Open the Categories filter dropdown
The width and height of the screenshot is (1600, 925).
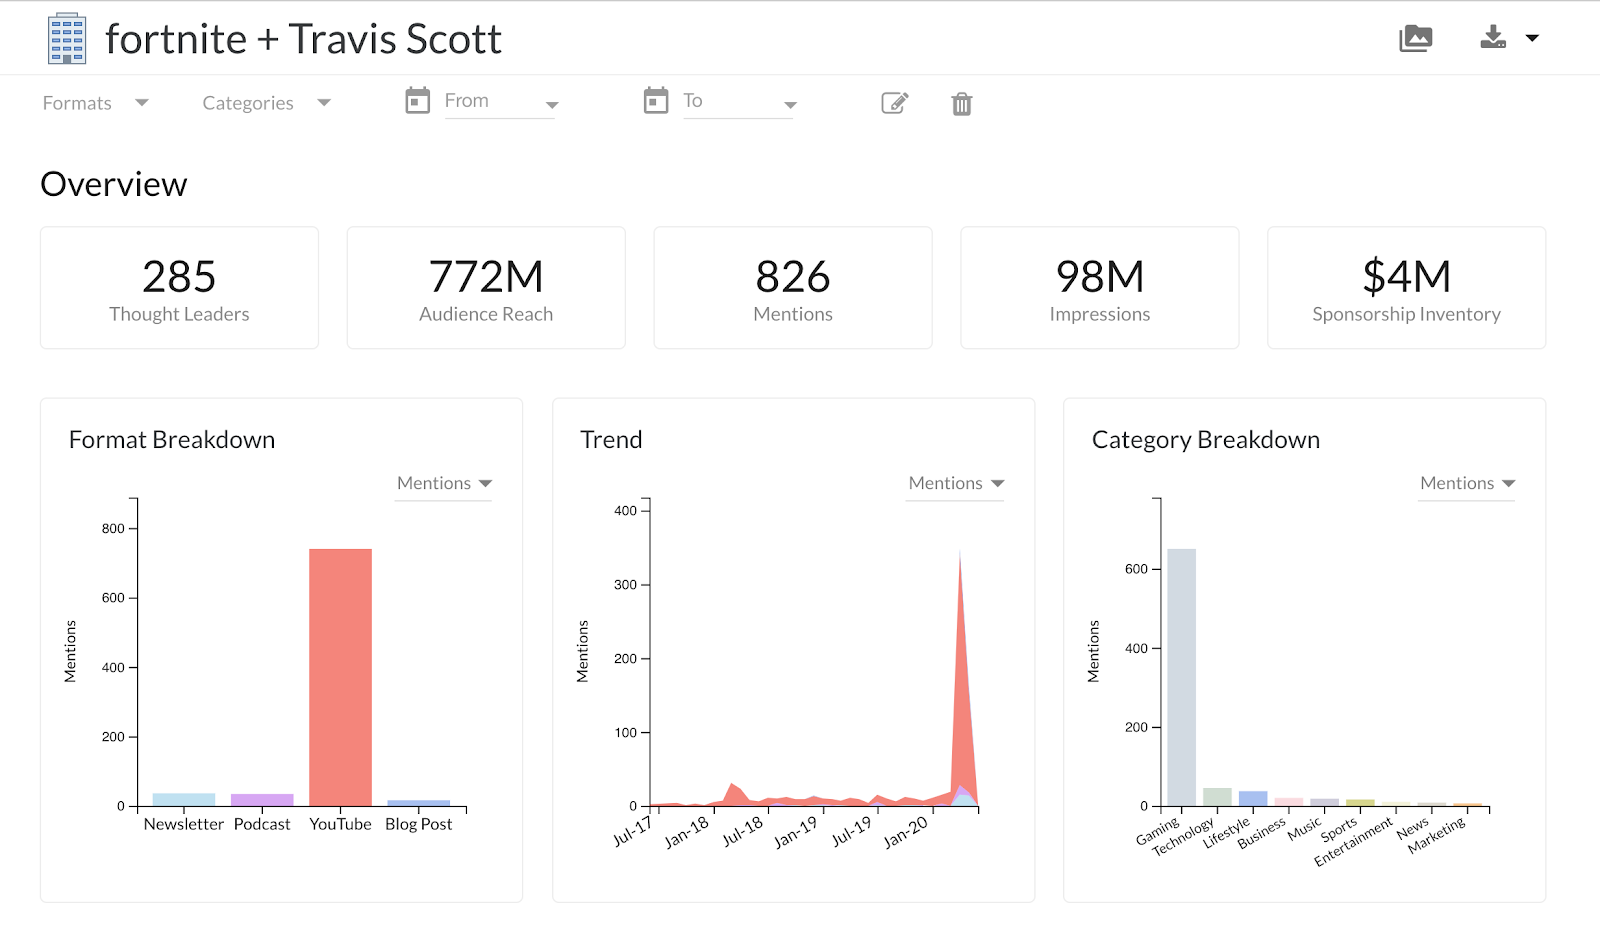266,103
